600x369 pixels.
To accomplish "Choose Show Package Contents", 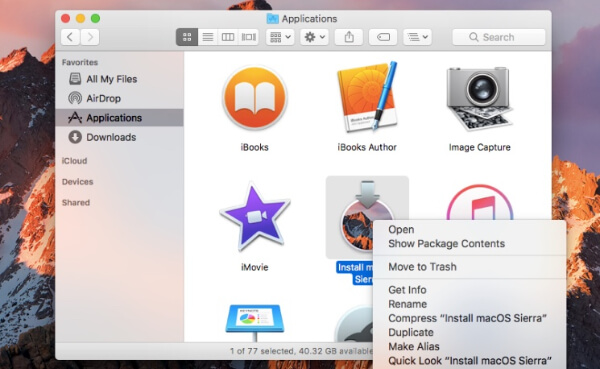I will tap(470, 244).
